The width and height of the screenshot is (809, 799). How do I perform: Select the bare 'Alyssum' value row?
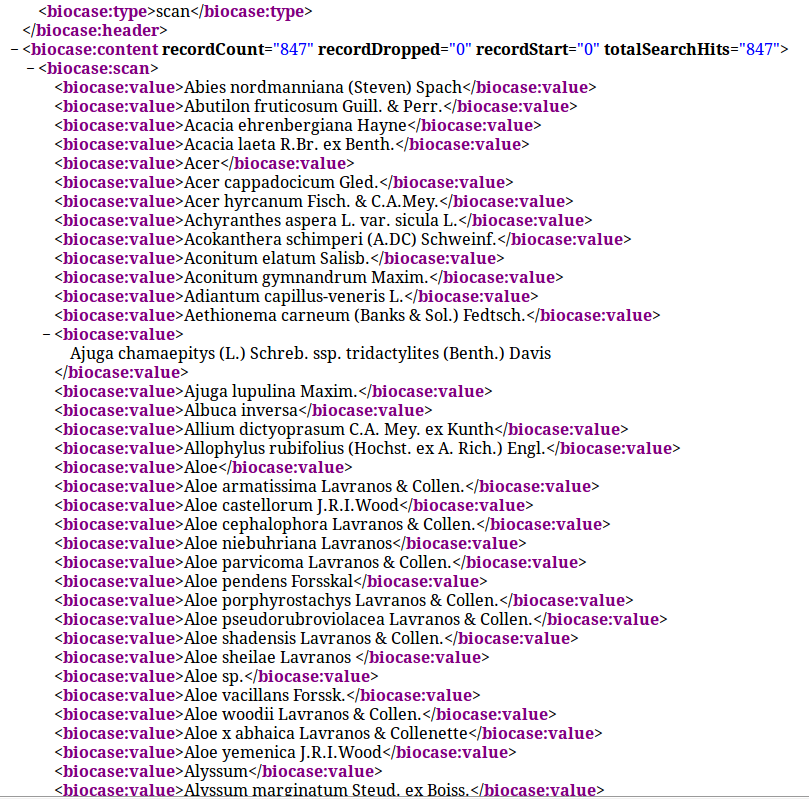pyautogui.click(x=218, y=772)
